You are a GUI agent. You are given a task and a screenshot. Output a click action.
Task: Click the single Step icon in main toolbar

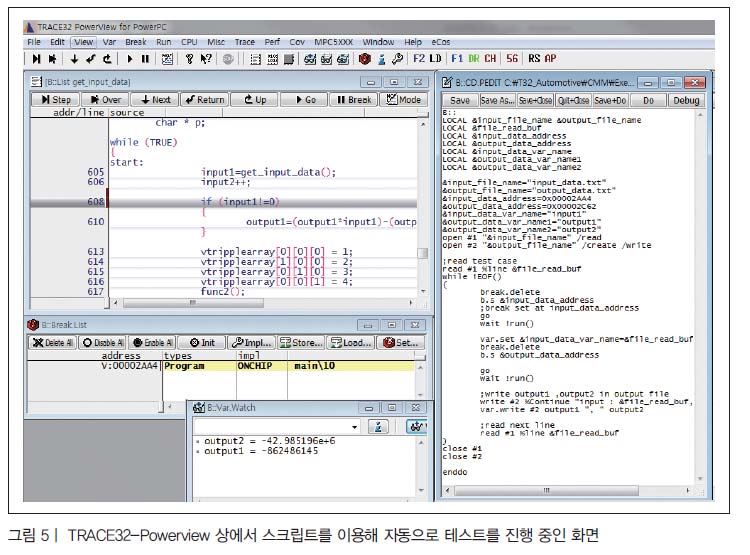(x=36, y=59)
